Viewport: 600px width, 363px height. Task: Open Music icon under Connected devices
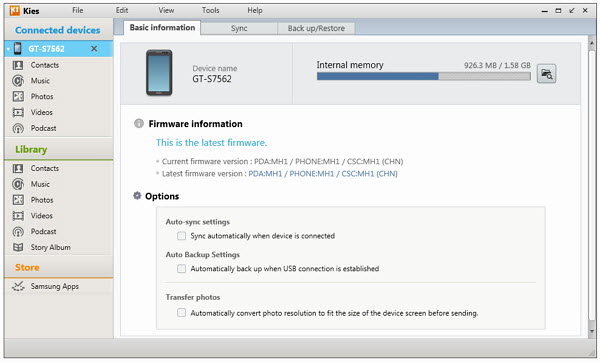coord(18,81)
